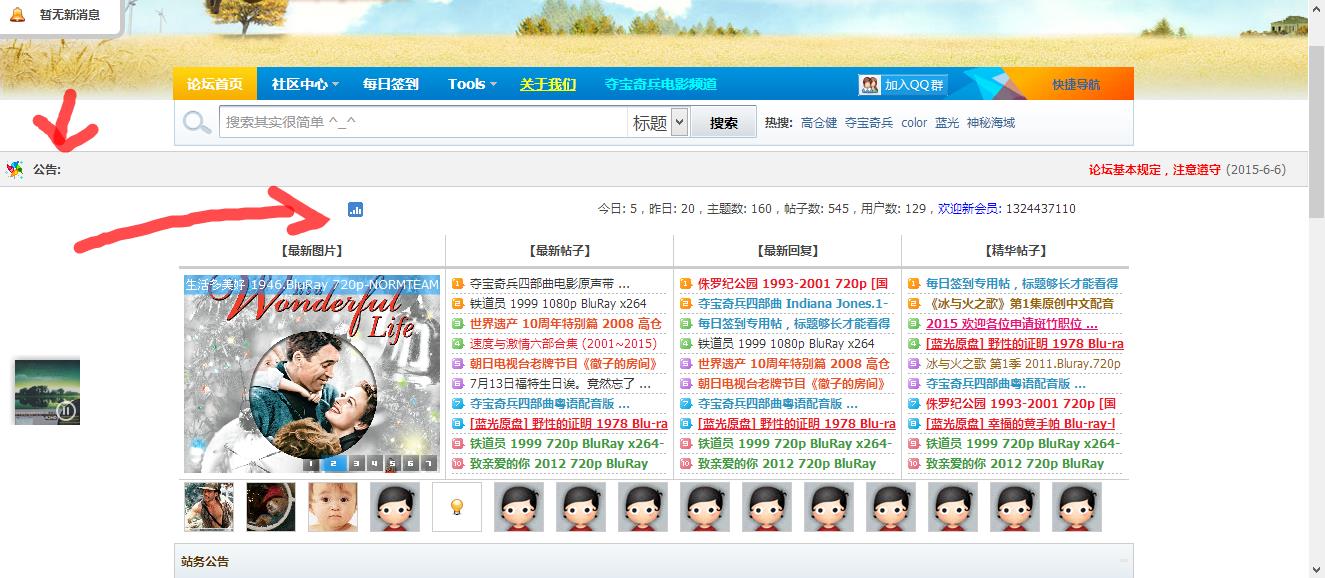Expand the 社区中心 menu

click(305, 84)
